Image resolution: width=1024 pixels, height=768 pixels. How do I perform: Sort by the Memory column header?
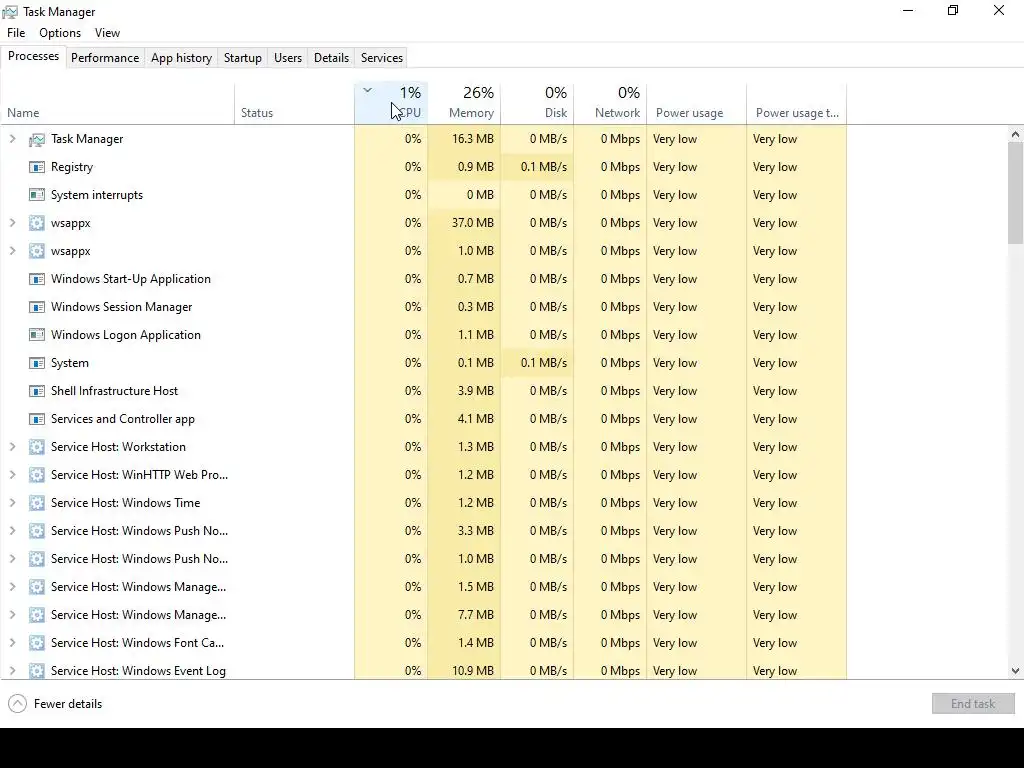pos(464,104)
